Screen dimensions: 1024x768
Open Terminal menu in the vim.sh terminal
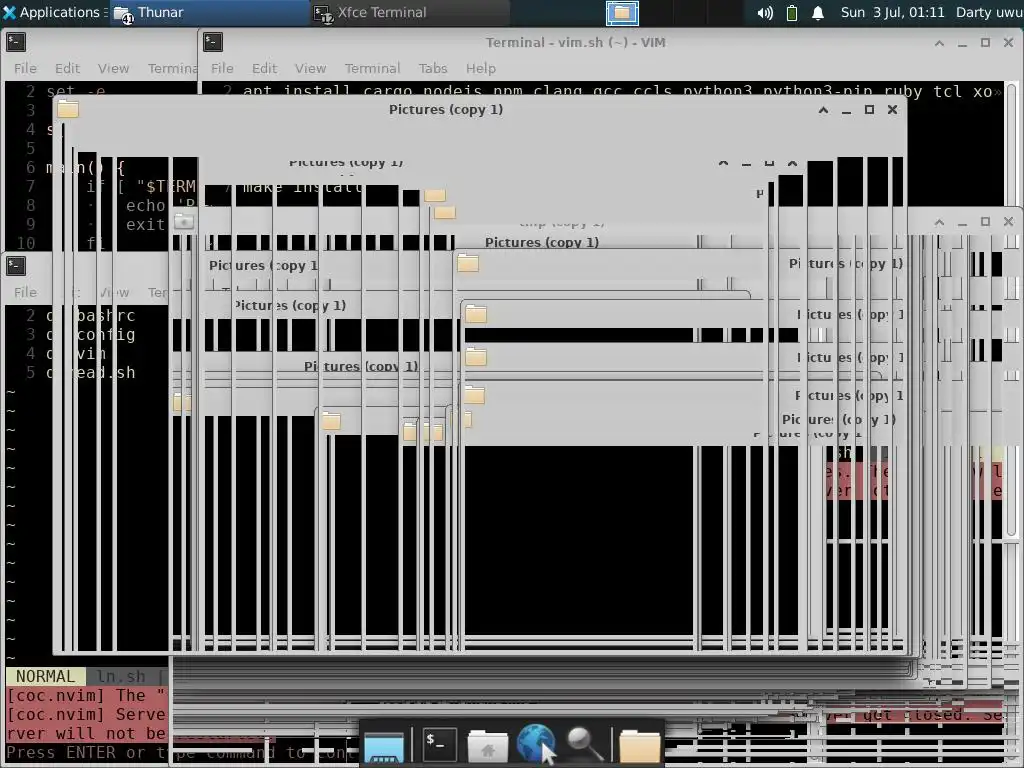click(372, 68)
